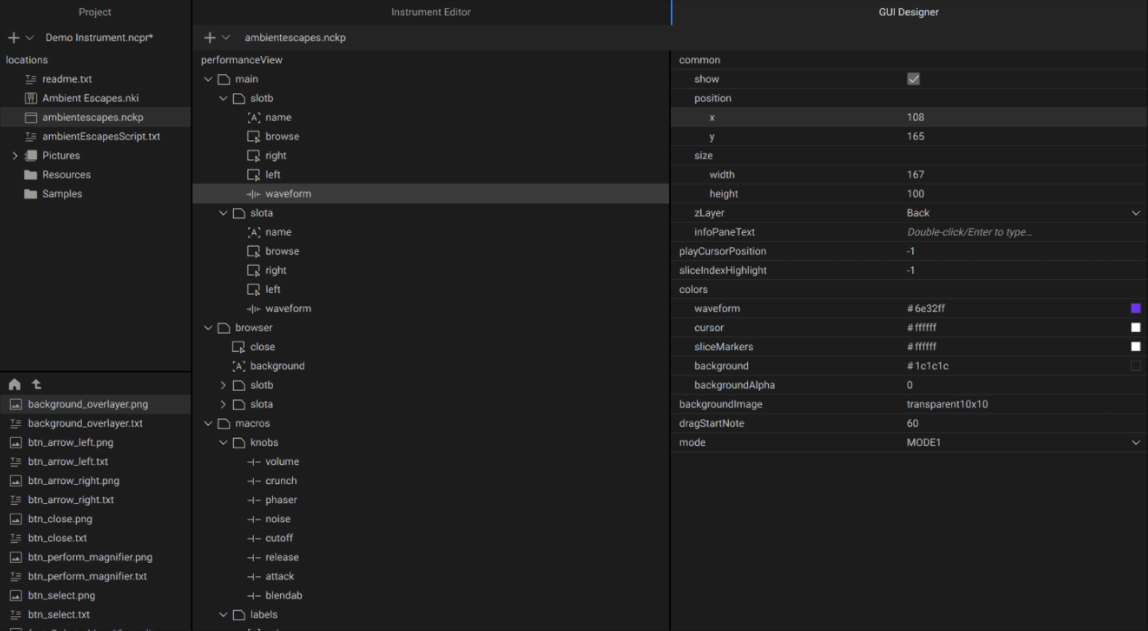The image size is (1148, 631).
Task: Click the browser close button icon
Action: point(238,347)
